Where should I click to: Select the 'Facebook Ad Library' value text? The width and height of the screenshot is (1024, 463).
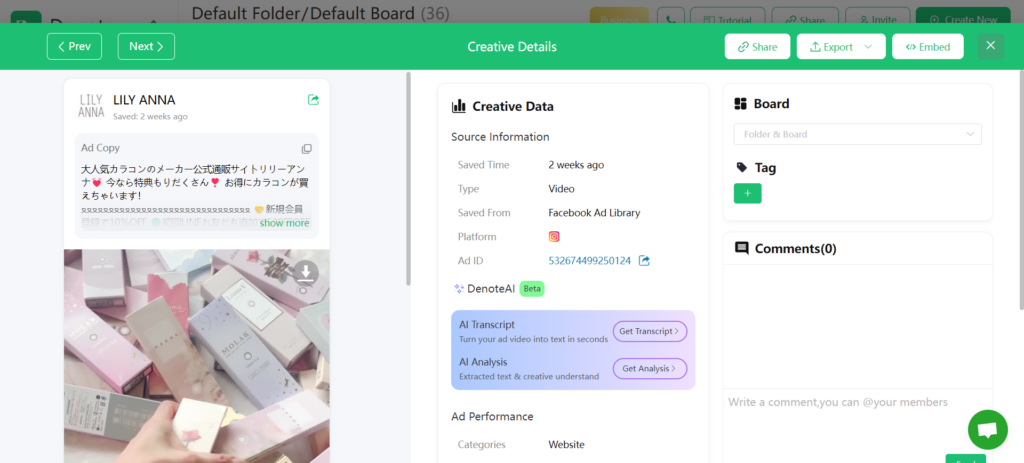point(594,213)
